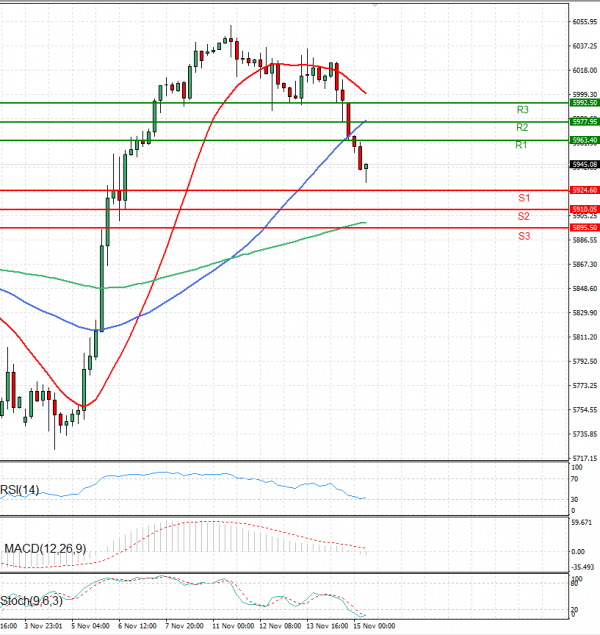This screenshot has width=600, height=635.
Task: Click the 6055.95 price axis value
Action: pyautogui.click(x=585, y=22)
